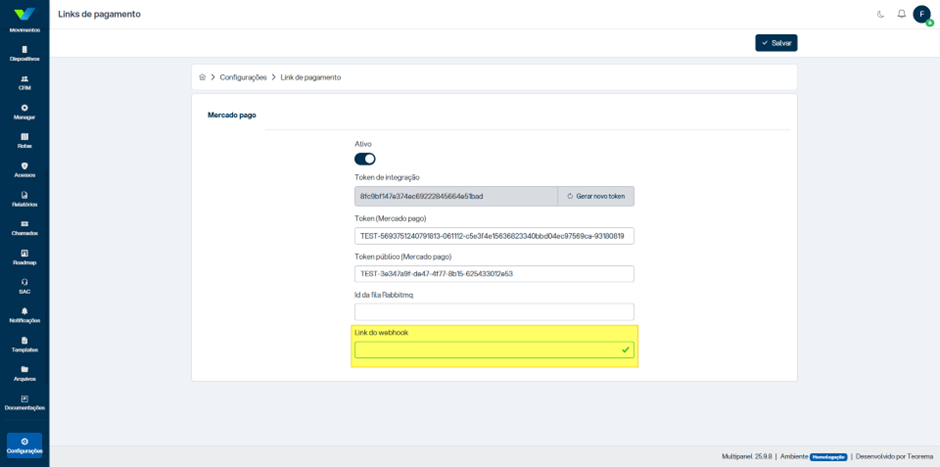940x467 pixels.
Task: Click Gerar novo token button
Action: point(596,196)
